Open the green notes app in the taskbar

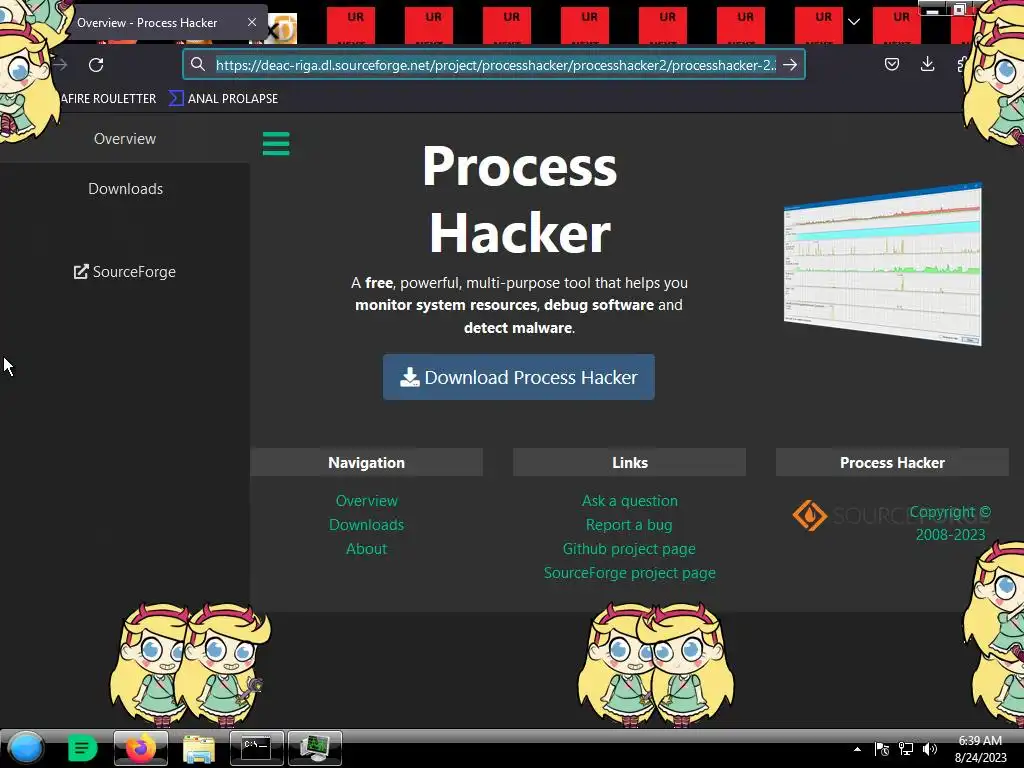point(82,748)
